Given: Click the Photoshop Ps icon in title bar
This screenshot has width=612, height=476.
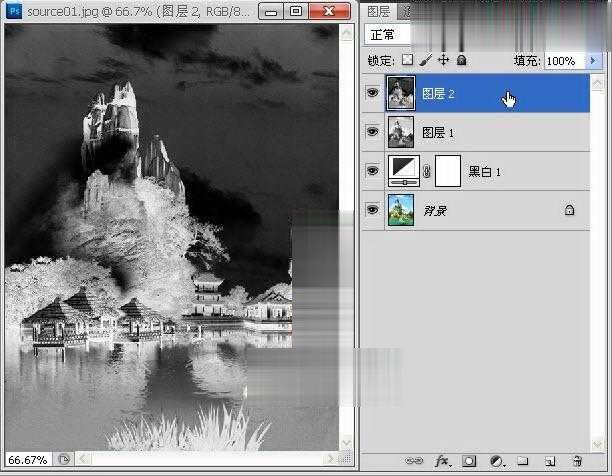Looking at the screenshot, I should [x=14, y=11].
